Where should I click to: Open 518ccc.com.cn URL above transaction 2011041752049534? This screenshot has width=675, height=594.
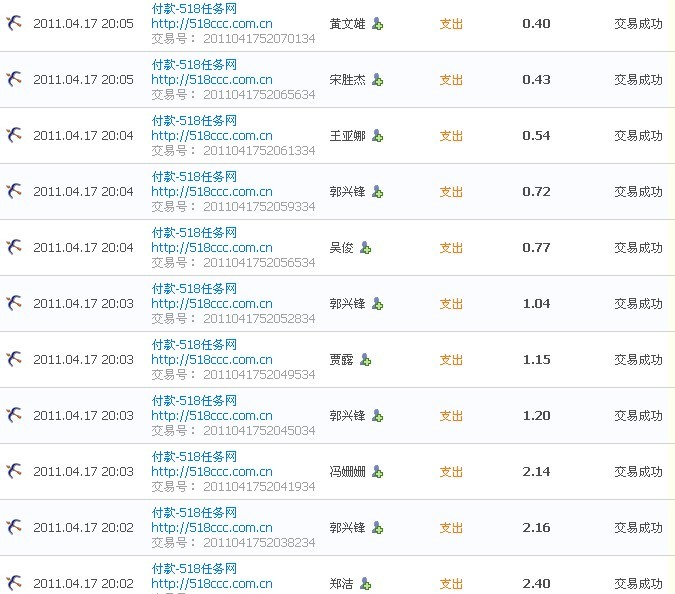pos(212,359)
